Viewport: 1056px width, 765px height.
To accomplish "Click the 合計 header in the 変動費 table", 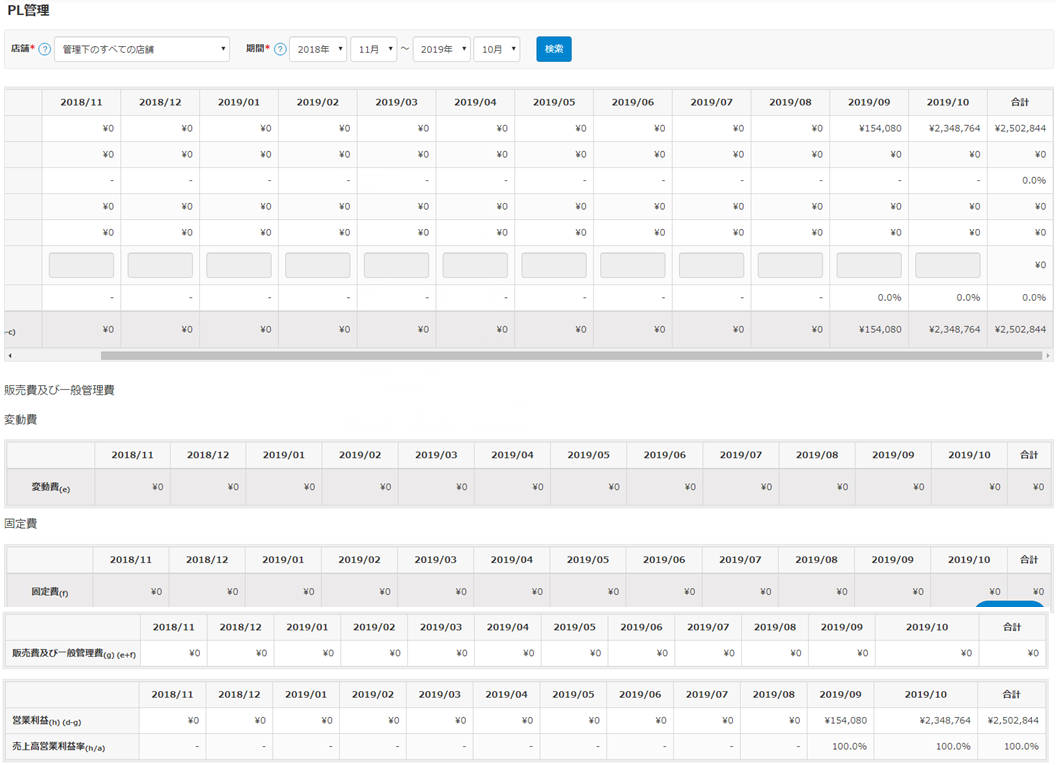I will (1029, 455).
